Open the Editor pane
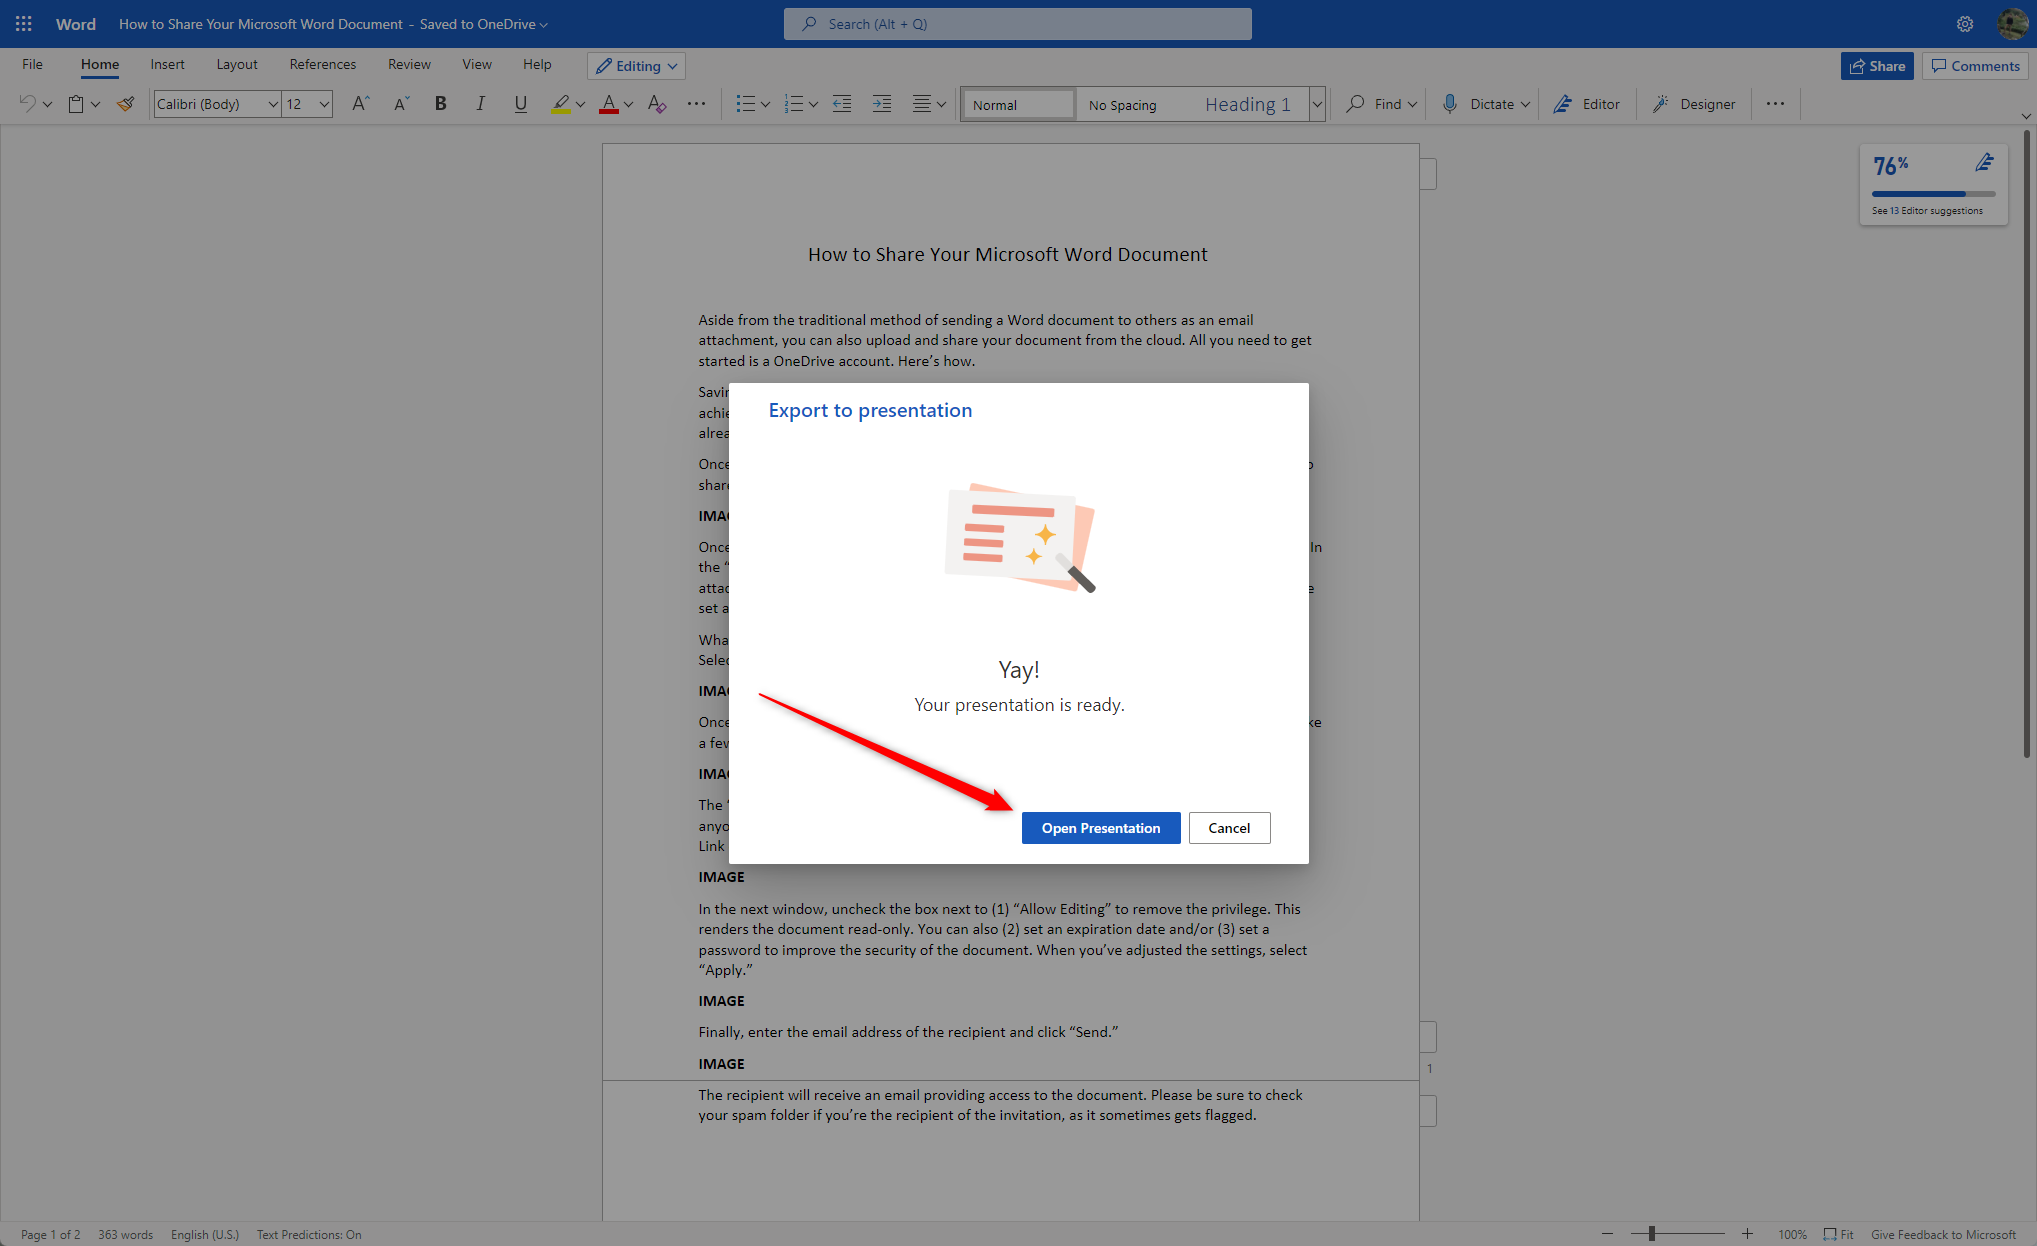 [1587, 103]
